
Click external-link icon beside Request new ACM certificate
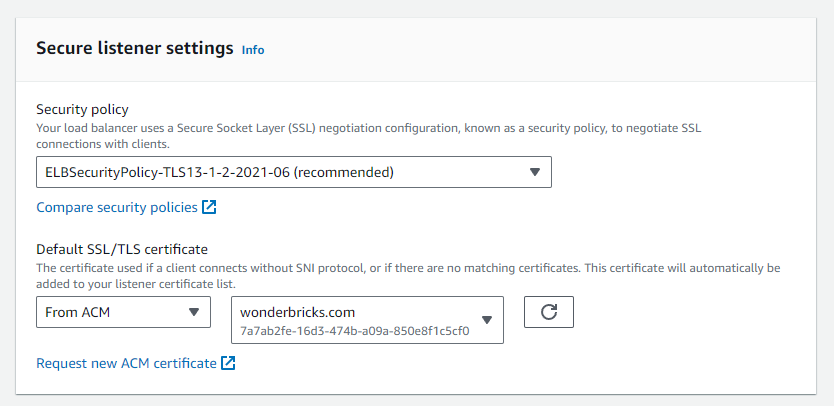(228, 363)
